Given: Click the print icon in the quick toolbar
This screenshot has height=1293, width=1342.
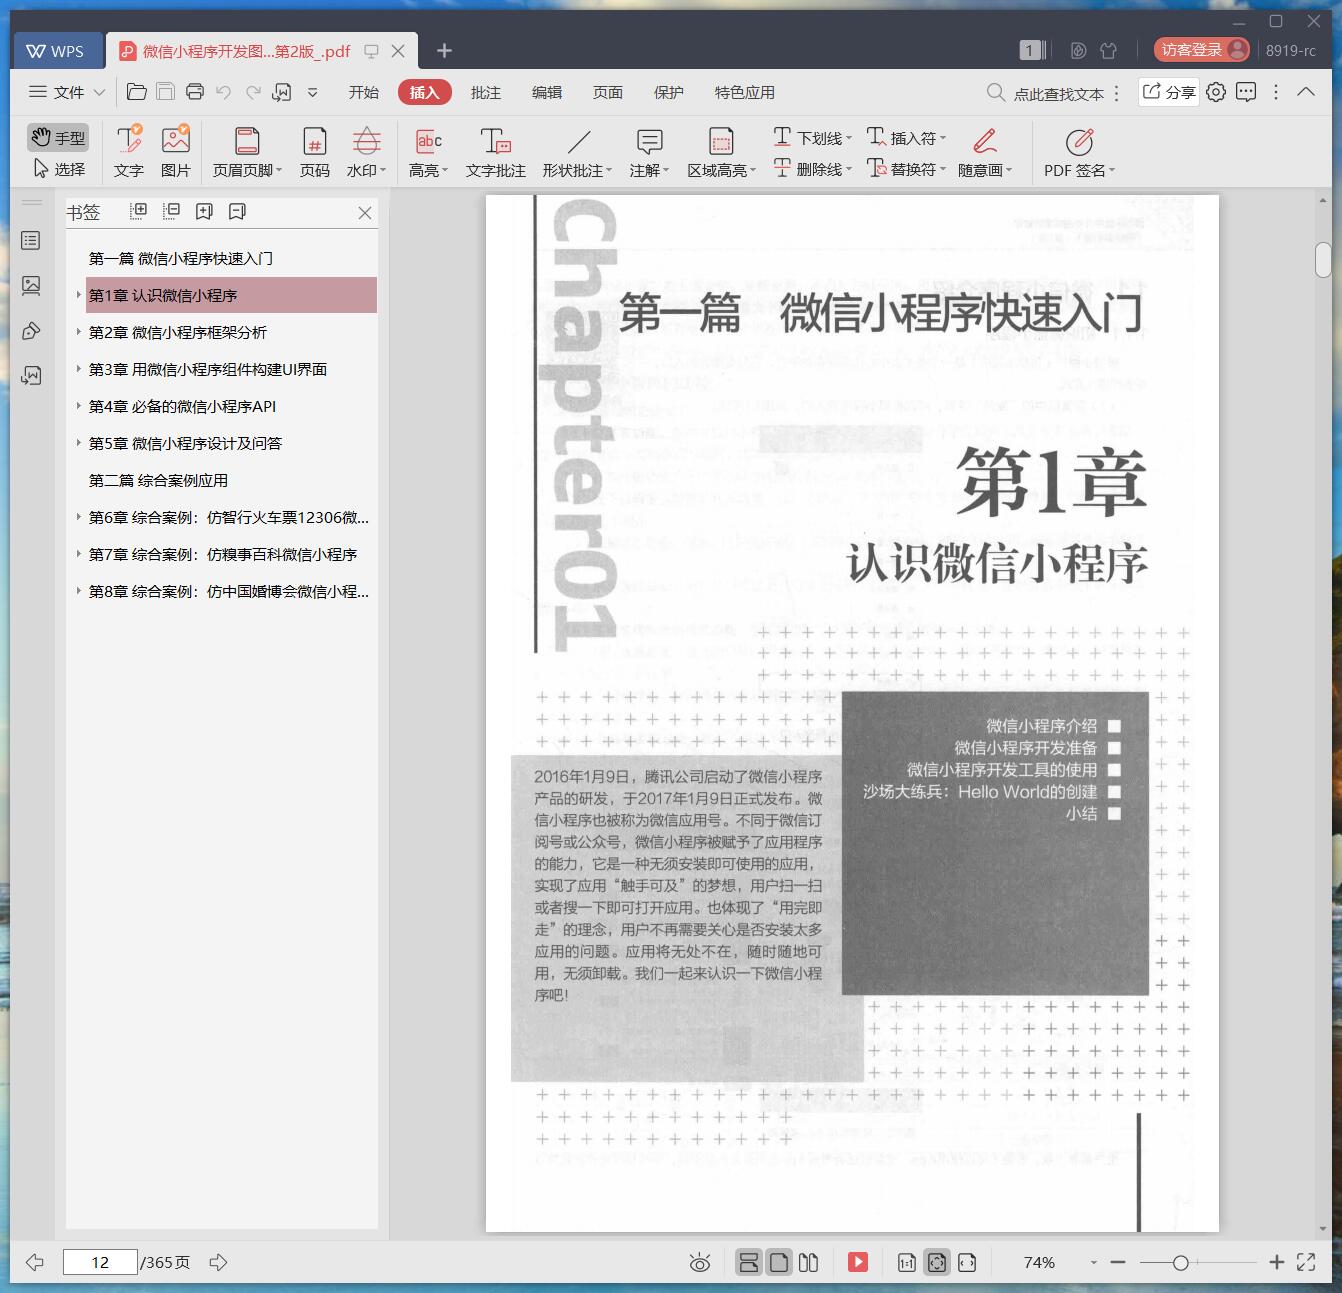Looking at the screenshot, I should (x=195, y=92).
